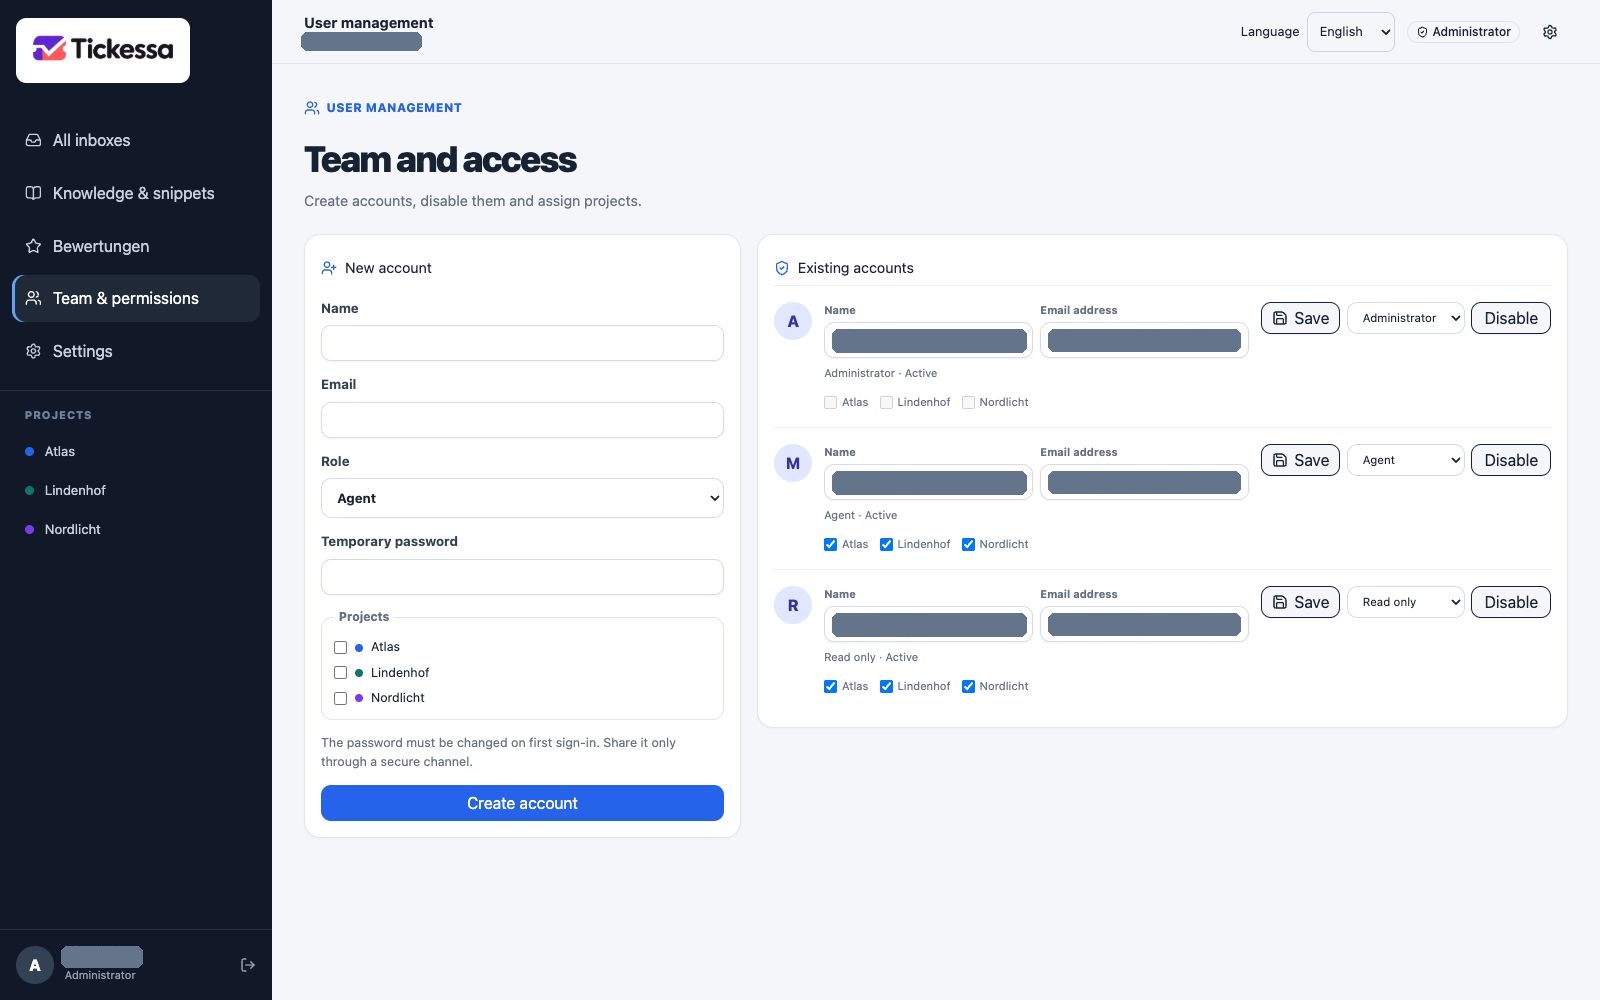This screenshot has width=1600, height=1000.
Task: Click the Email address field of Administrator account
Action: click(1144, 340)
